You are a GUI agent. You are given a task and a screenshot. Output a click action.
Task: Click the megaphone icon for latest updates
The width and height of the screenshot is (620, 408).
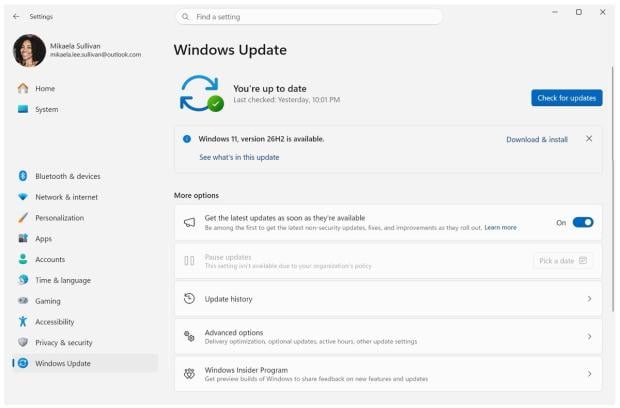[189, 223]
